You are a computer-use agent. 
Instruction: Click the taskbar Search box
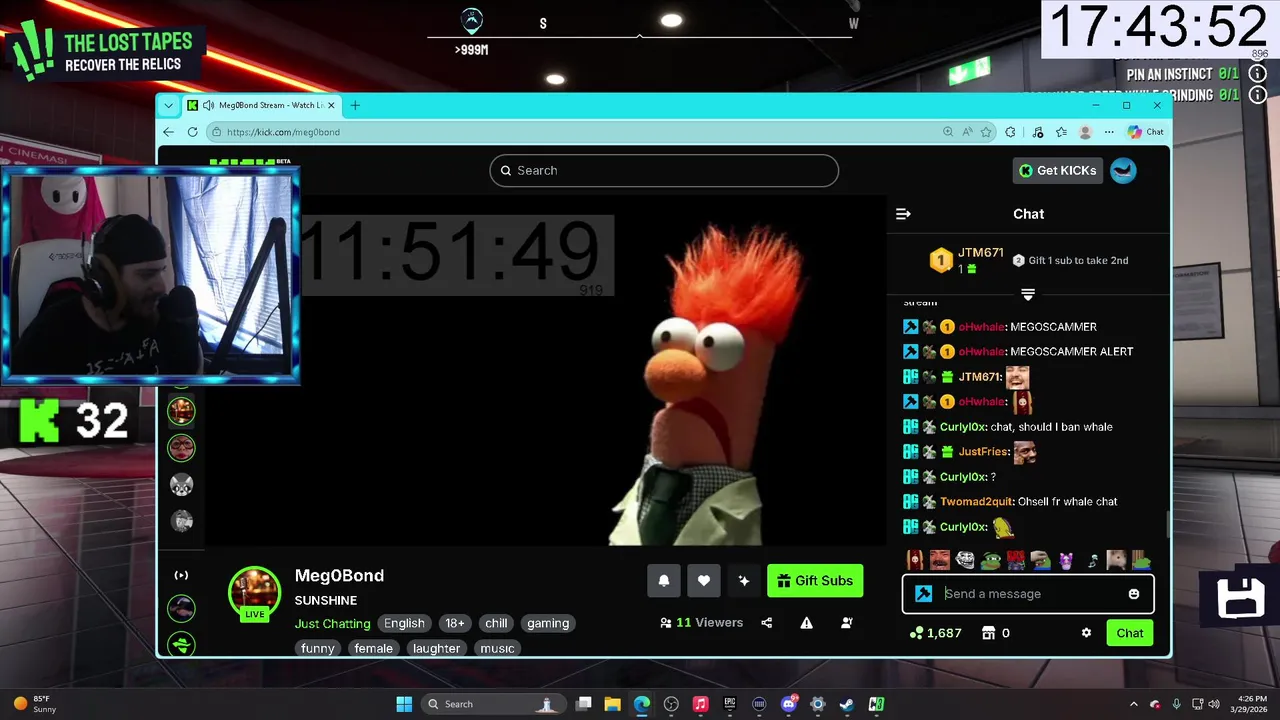tap(492, 704)
